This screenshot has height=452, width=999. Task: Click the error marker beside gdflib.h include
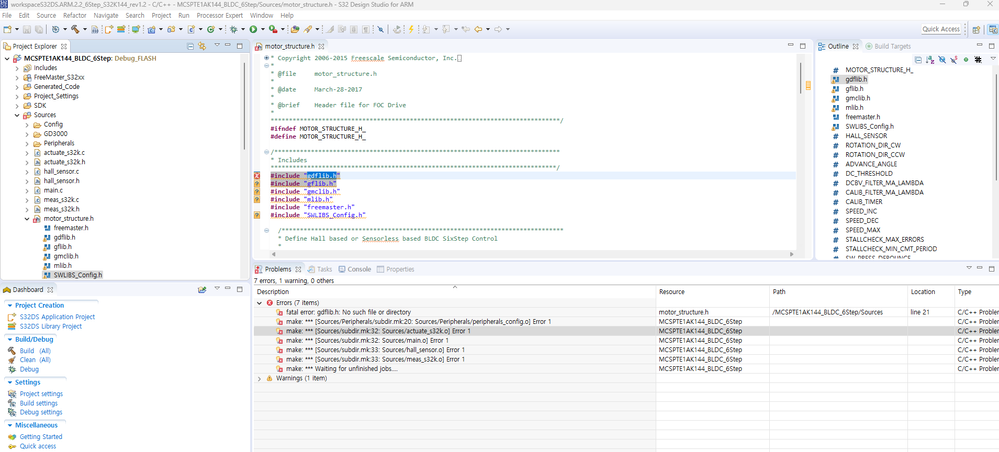tap(257, 175)
